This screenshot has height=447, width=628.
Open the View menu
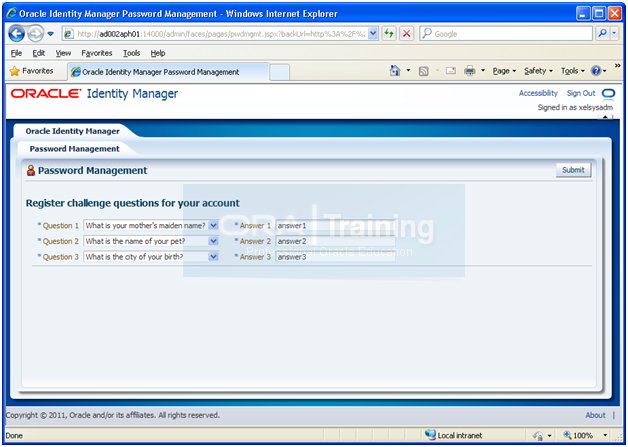point(63,53)
